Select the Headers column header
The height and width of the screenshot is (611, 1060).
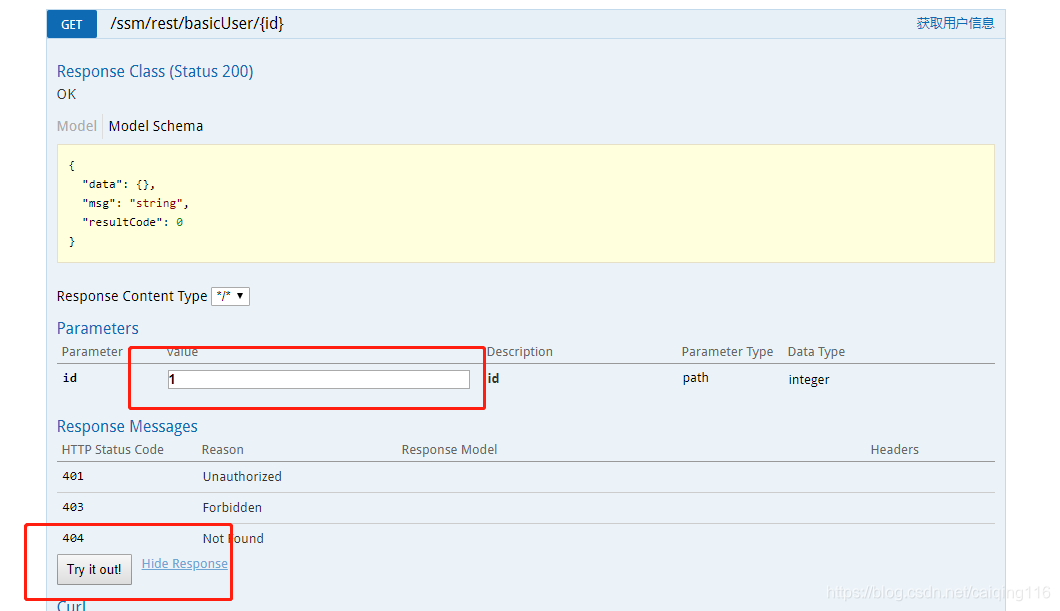894,449
